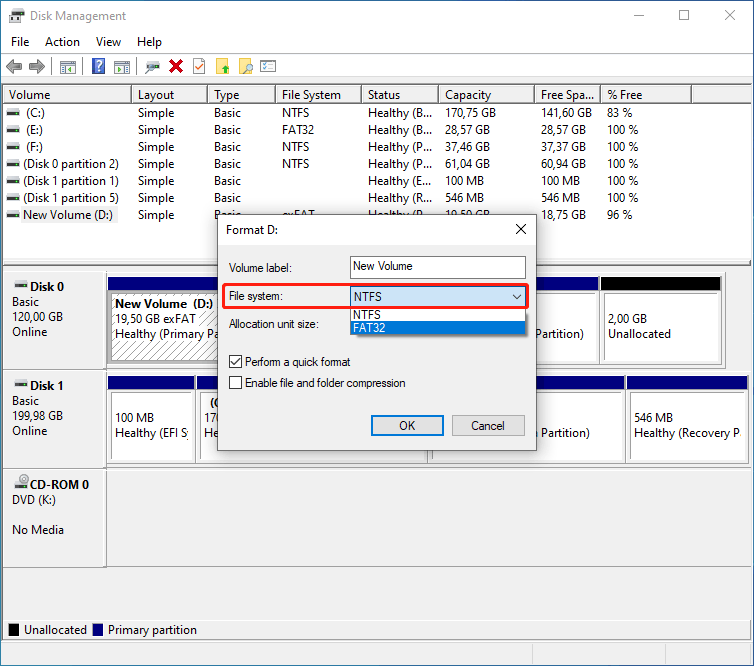Screen dimensions: 754x666
Task: Close the Format D: dialog
Action: point(521,229)
